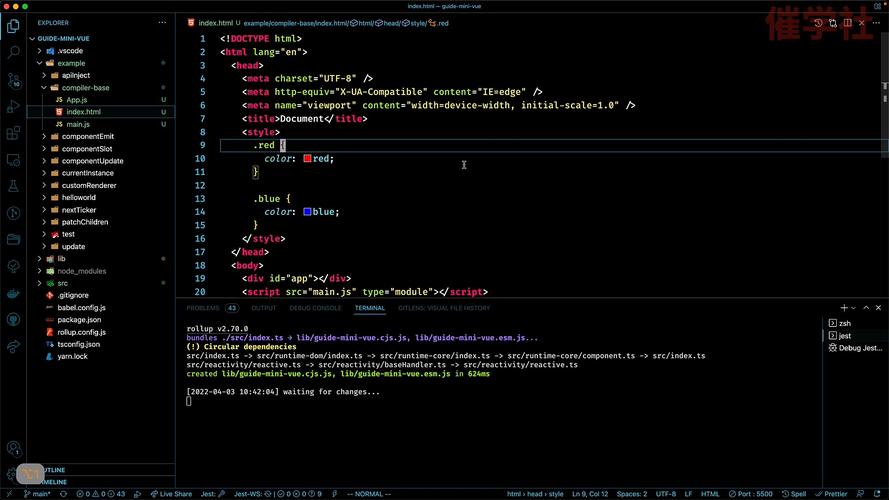
Task: Open the GitHub icon in activity bar
Action: click(x=13, y=320)
